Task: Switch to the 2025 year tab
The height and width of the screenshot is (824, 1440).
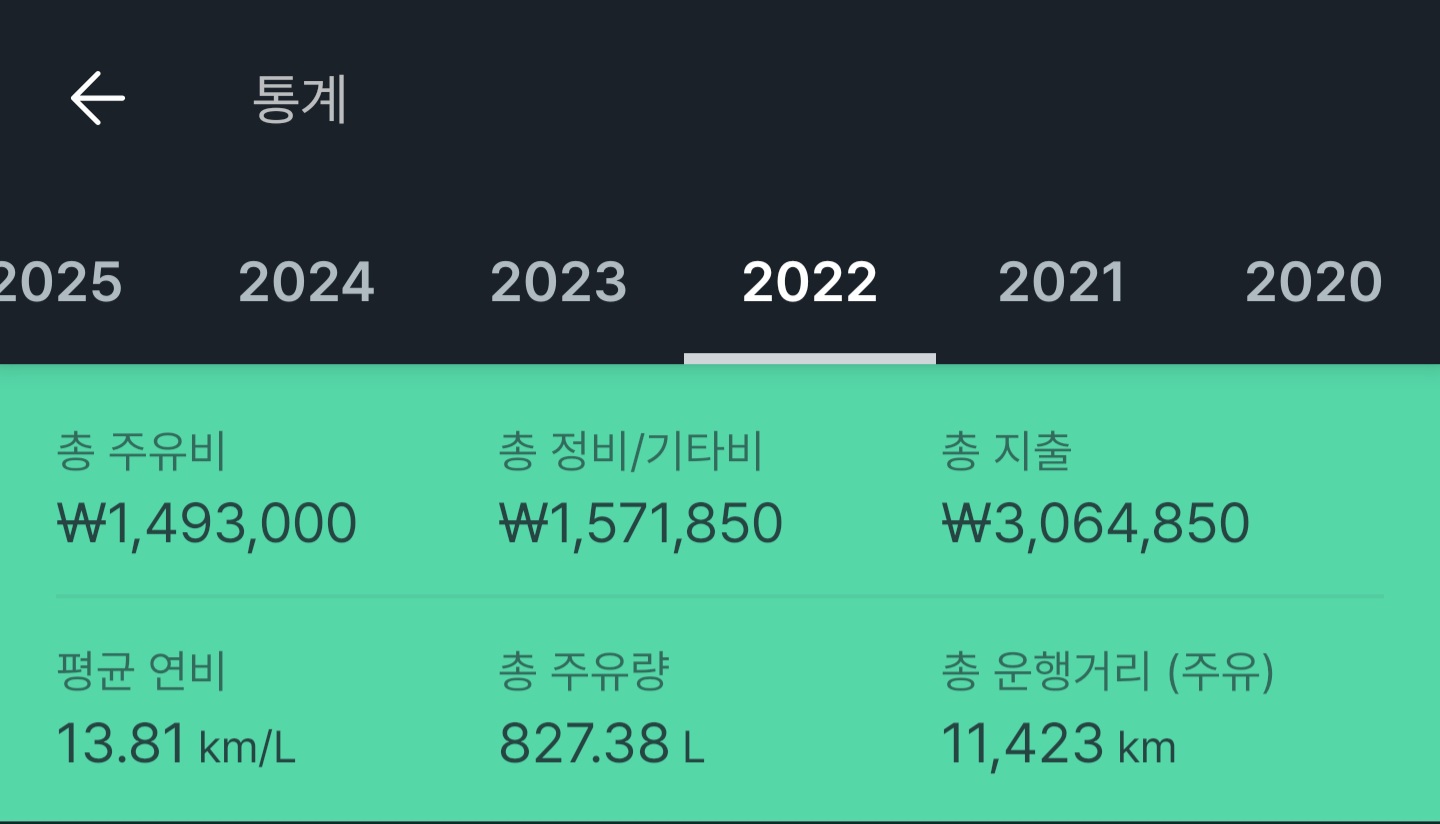Action: coord(60,282)
